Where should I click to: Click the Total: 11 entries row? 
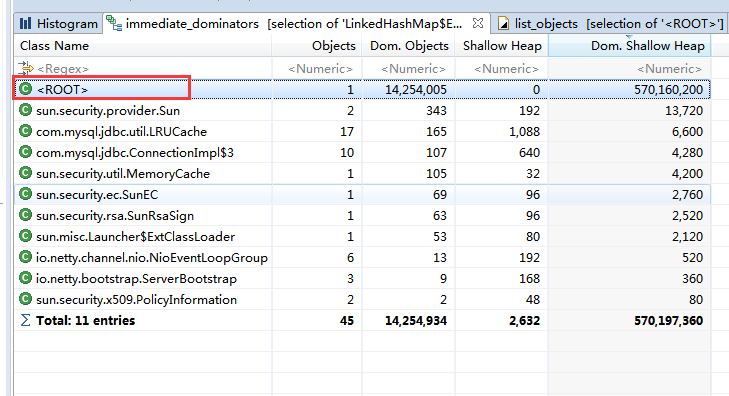point(362,321)
